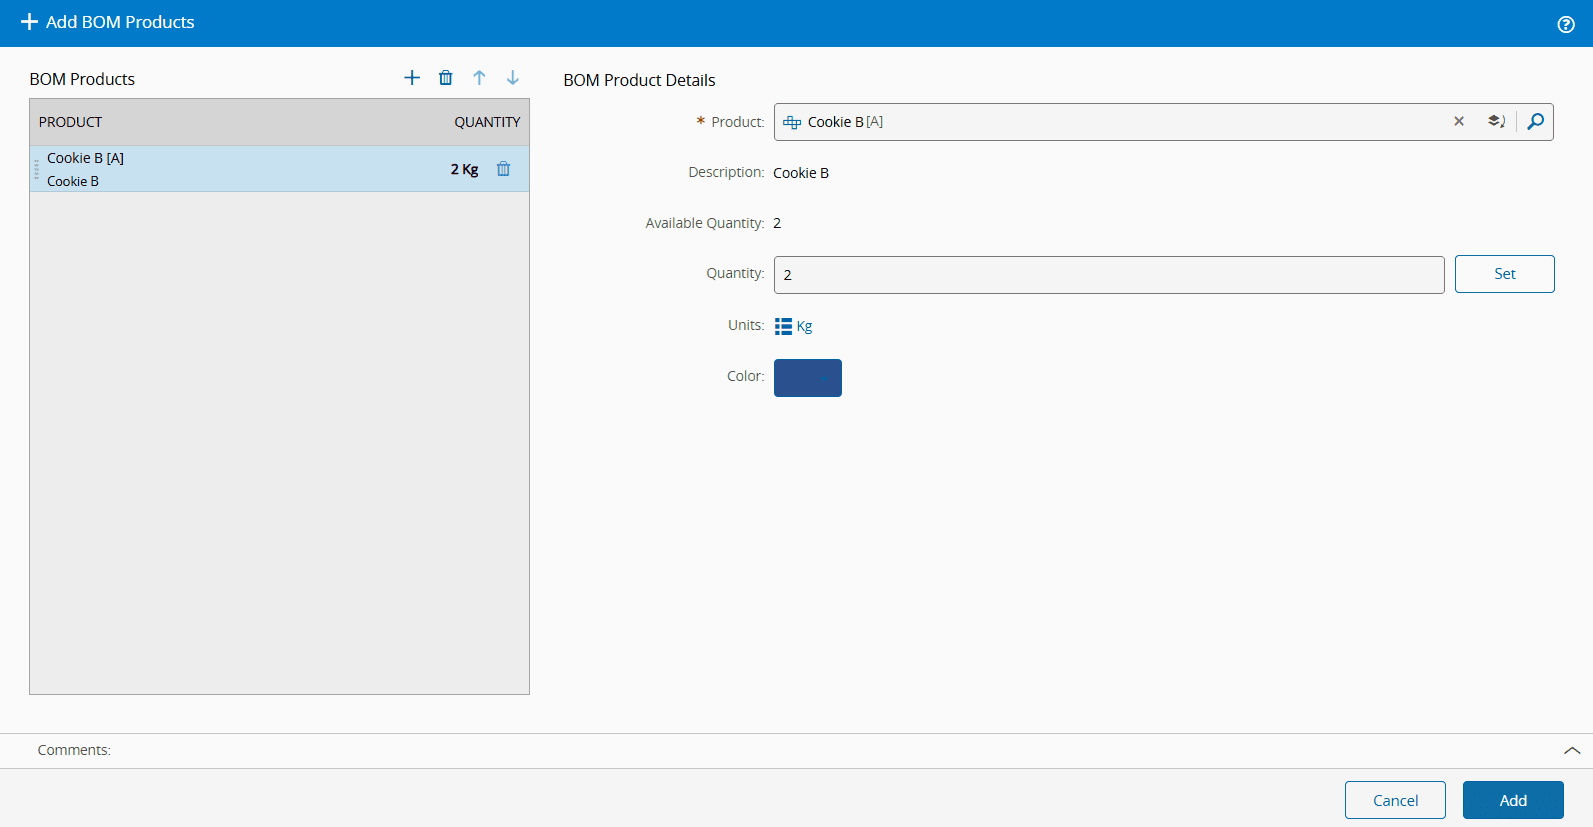Clear the Product field with the X icon
1593x827 pixels.
click(x=1459, y=122)
